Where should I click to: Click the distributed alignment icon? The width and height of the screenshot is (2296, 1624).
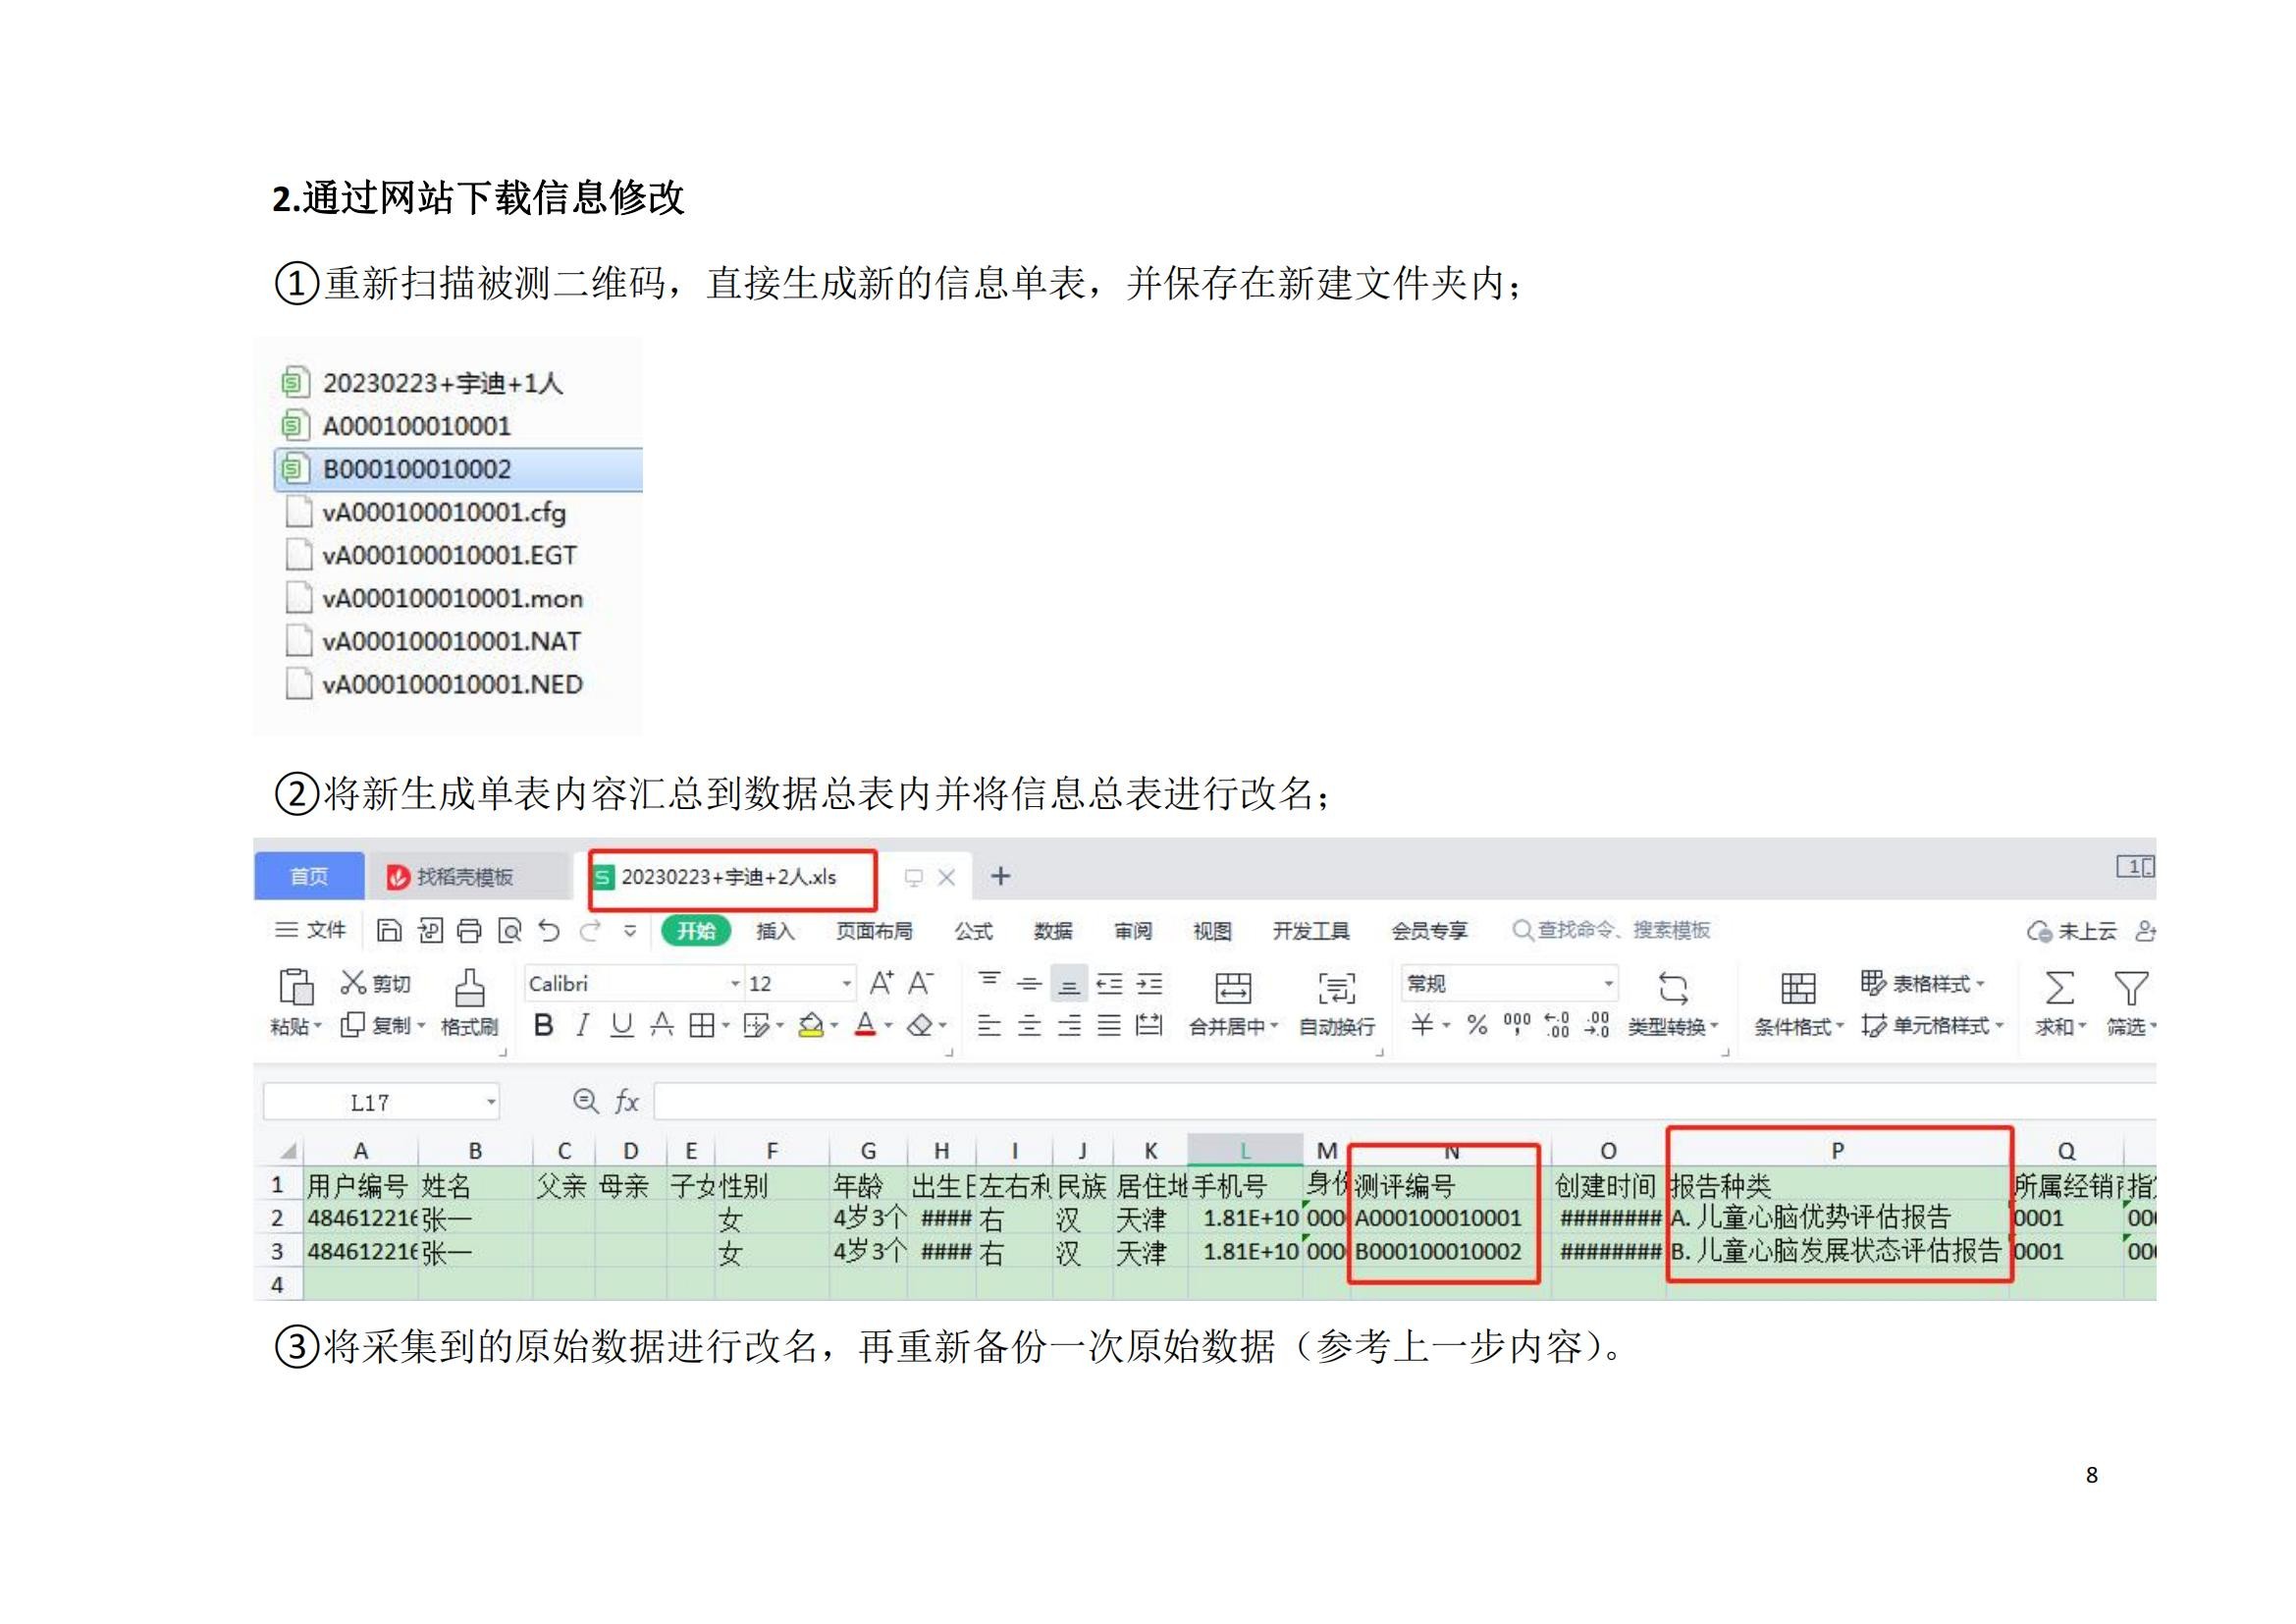click(1150, 1025)
